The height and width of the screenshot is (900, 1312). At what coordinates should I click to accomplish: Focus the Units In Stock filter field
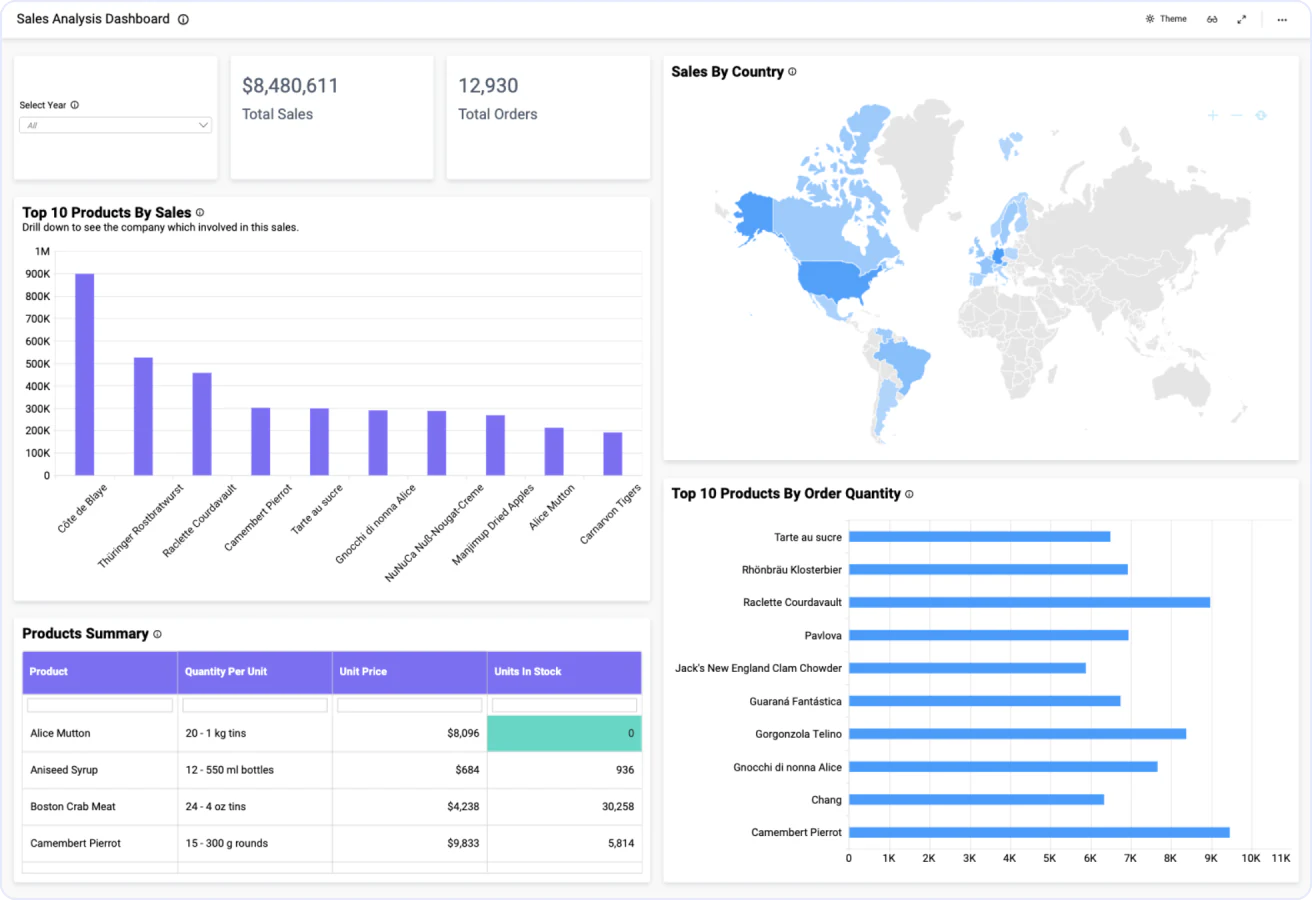coord(564,705)
